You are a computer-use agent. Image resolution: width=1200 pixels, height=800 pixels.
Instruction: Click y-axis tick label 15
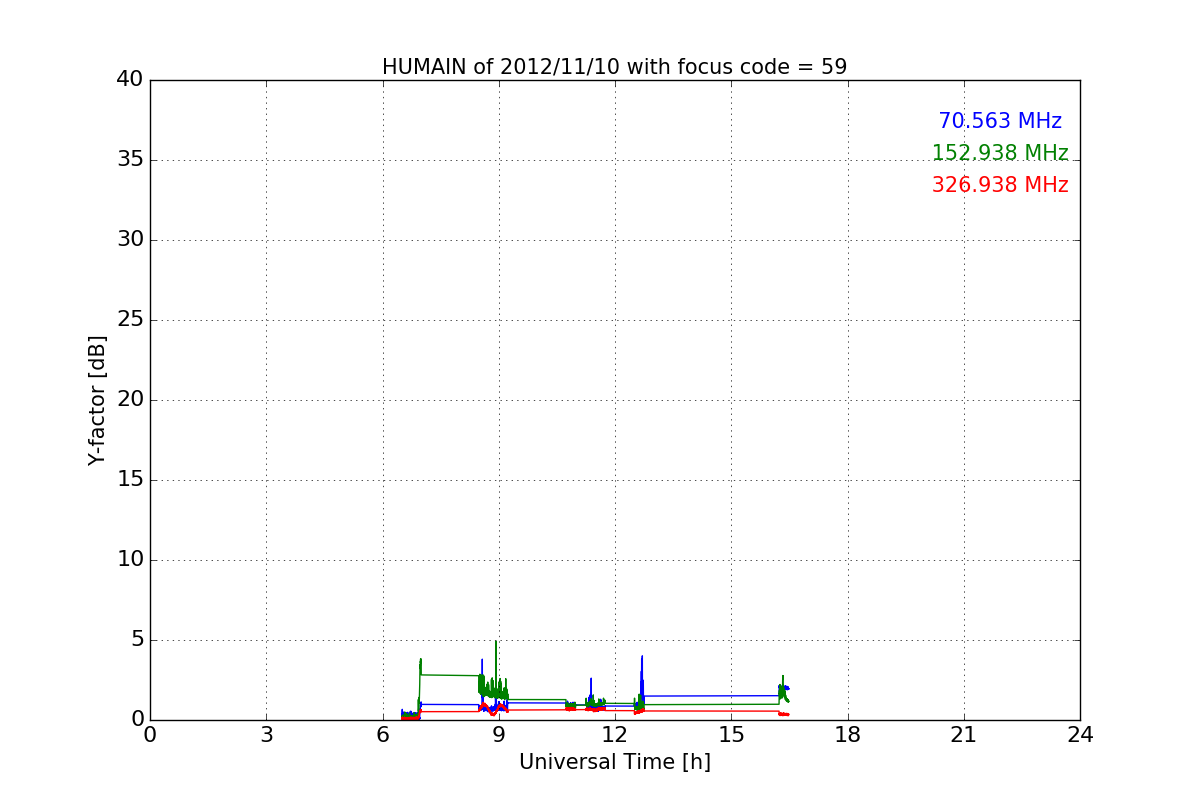[130, 480]
